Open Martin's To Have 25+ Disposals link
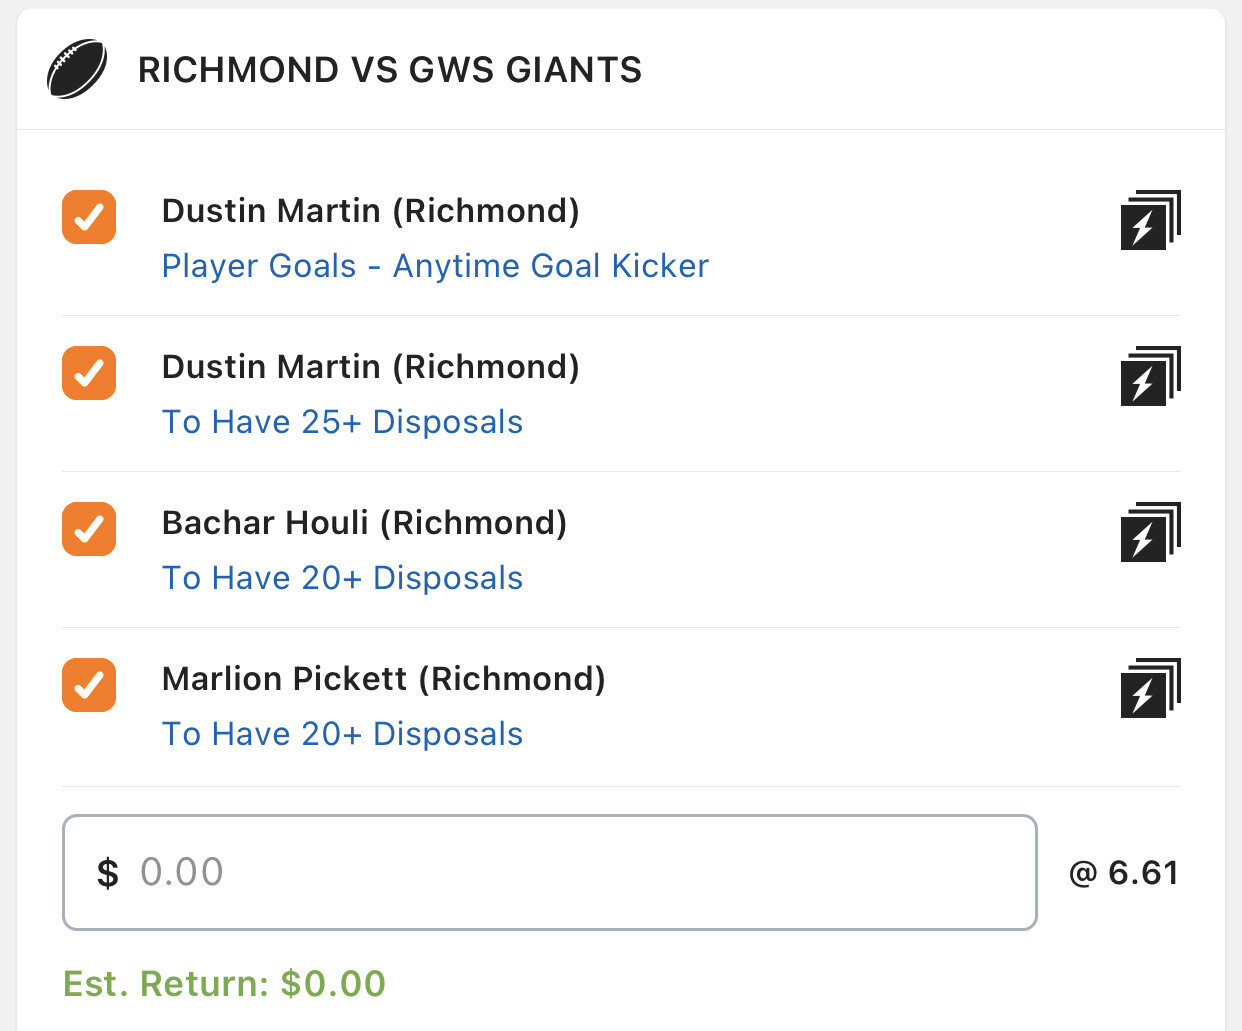 [342, 422]
